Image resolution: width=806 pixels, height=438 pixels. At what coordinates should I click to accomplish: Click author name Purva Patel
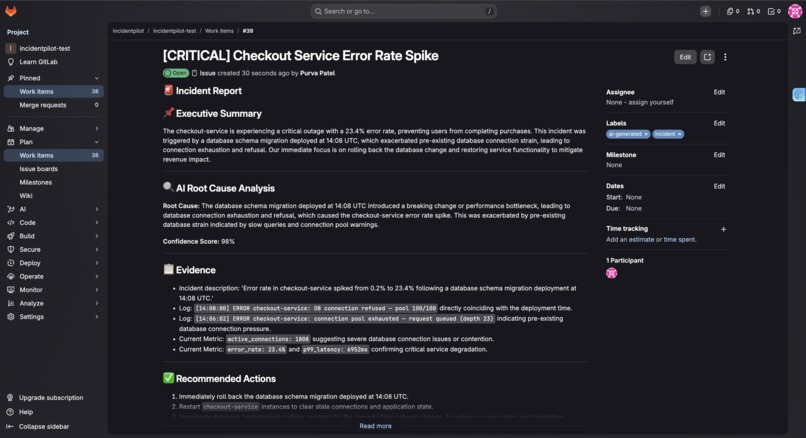pos(317,73)
